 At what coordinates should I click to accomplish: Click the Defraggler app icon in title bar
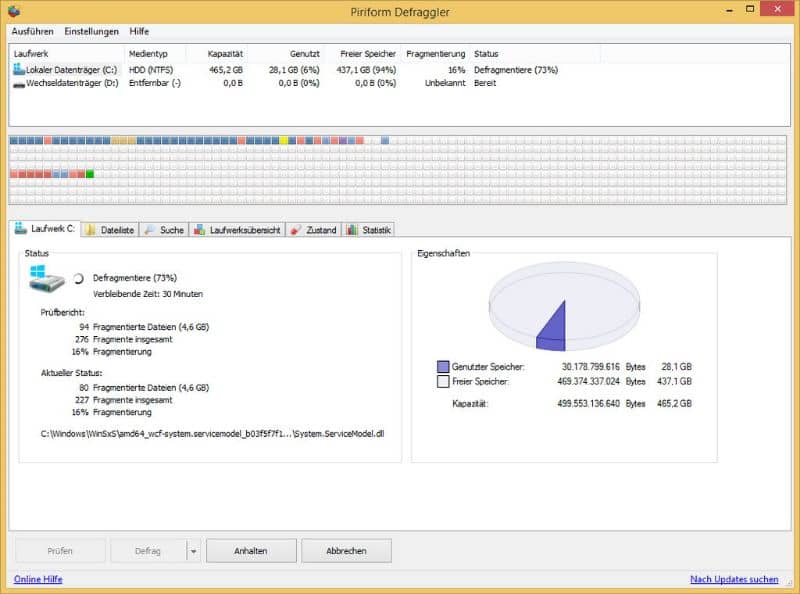click(15, 11)
